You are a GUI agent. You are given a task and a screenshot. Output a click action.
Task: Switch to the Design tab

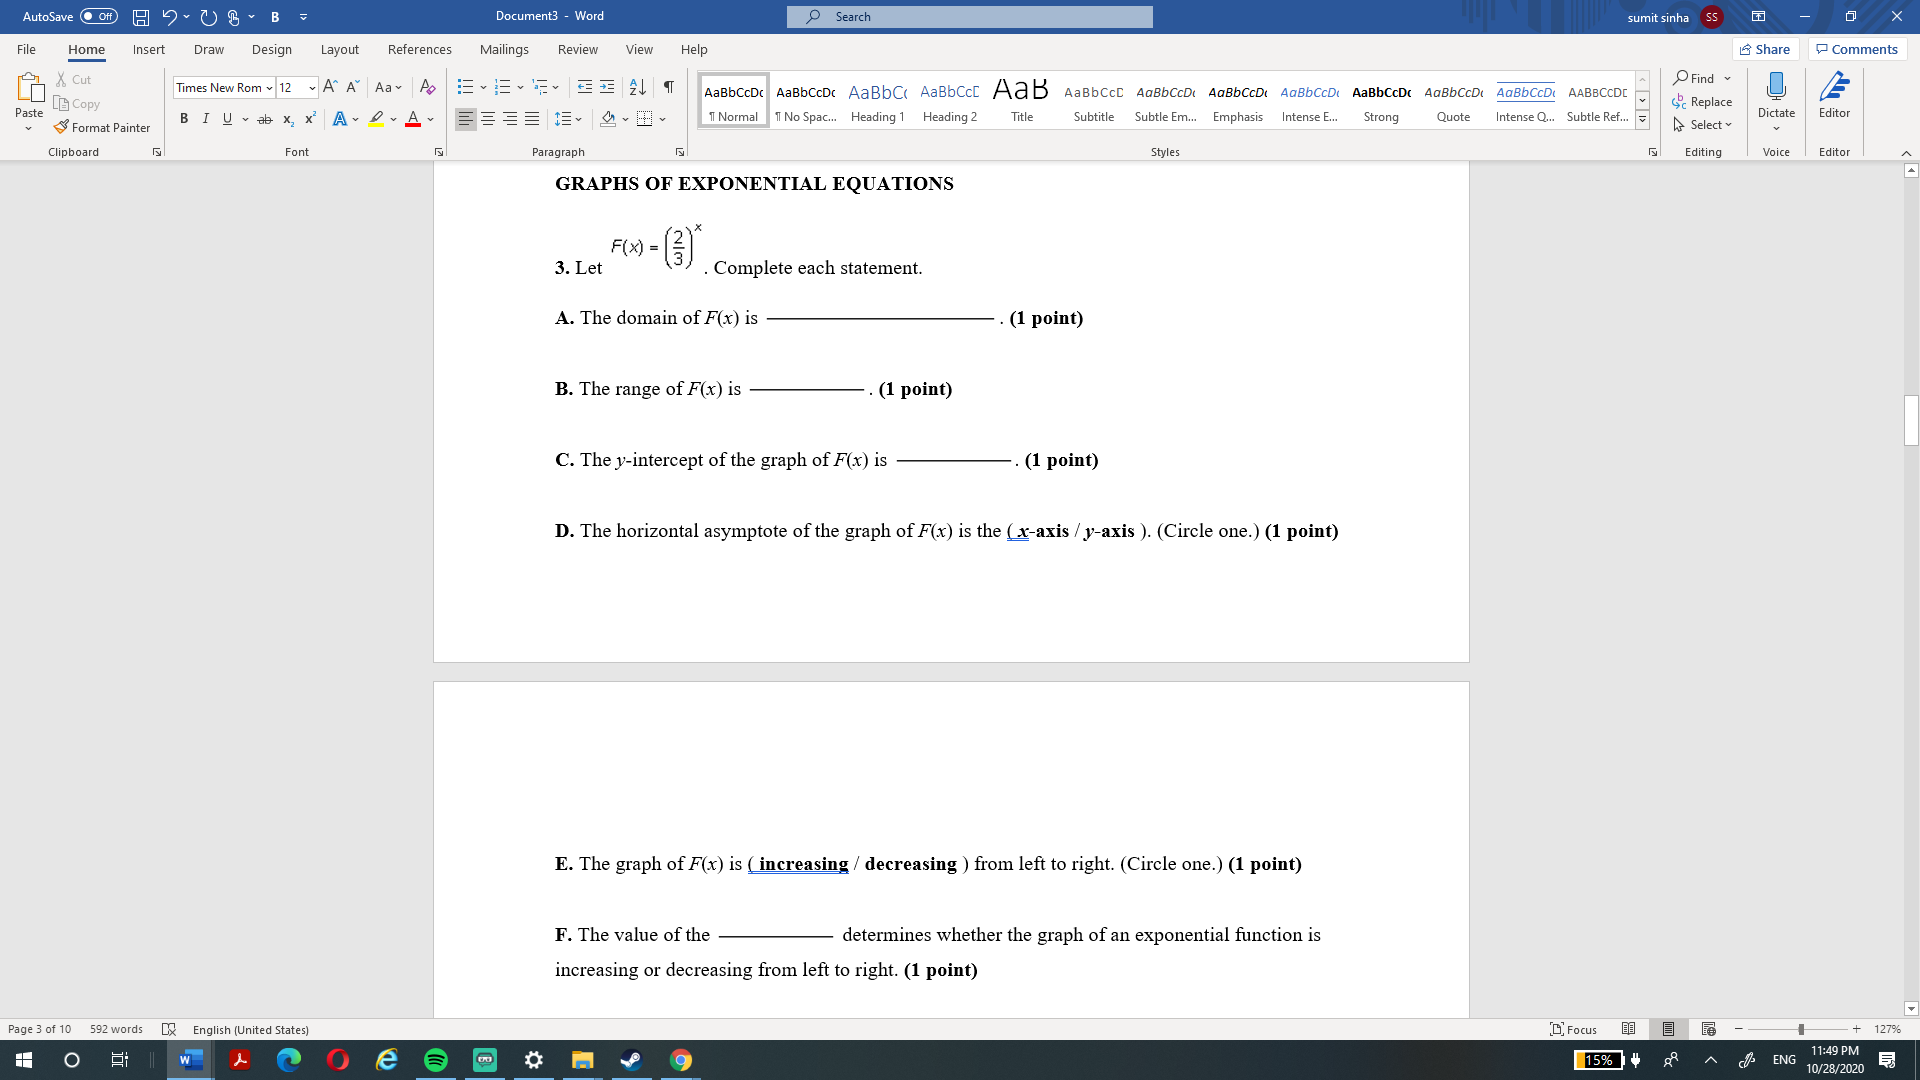pyautogui.click(x=272, y=49)
